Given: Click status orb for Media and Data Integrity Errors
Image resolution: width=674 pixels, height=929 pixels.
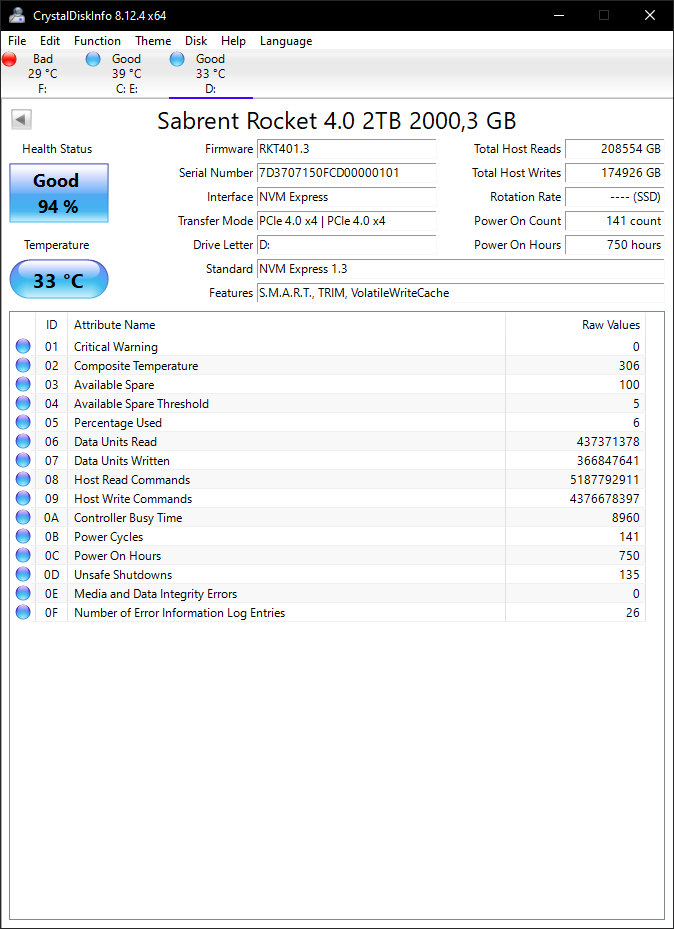Looking at the screenshot, I should tap(23, 593).
